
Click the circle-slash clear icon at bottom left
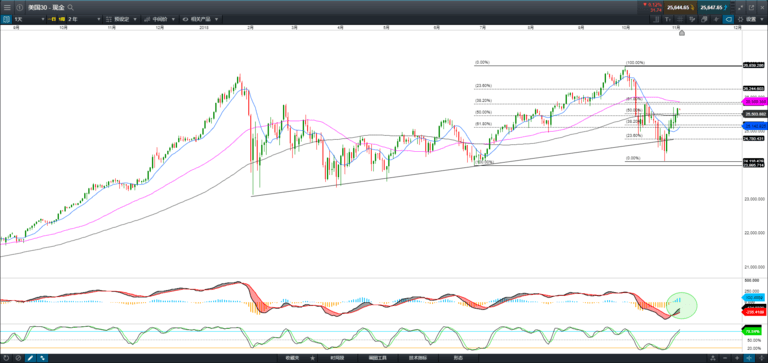pyautogui.click(x=18, y=358)
